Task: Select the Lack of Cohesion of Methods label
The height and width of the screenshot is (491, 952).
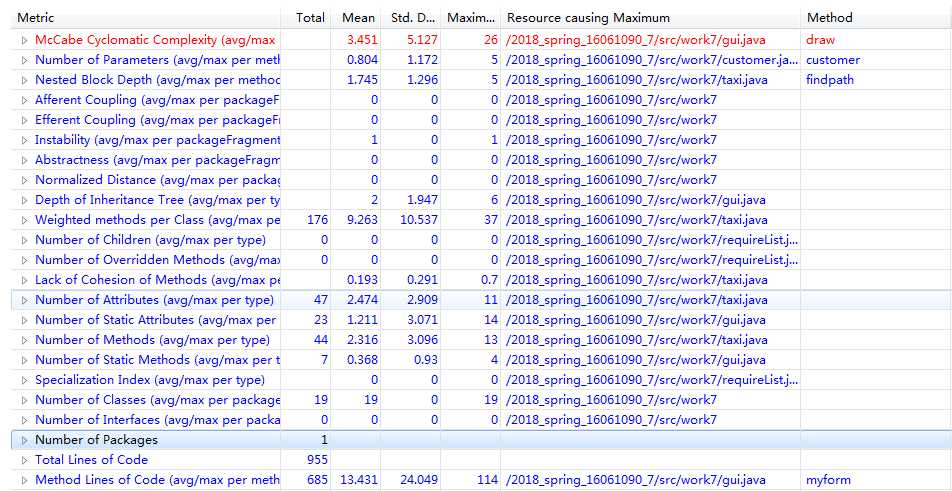Action: 158,280
